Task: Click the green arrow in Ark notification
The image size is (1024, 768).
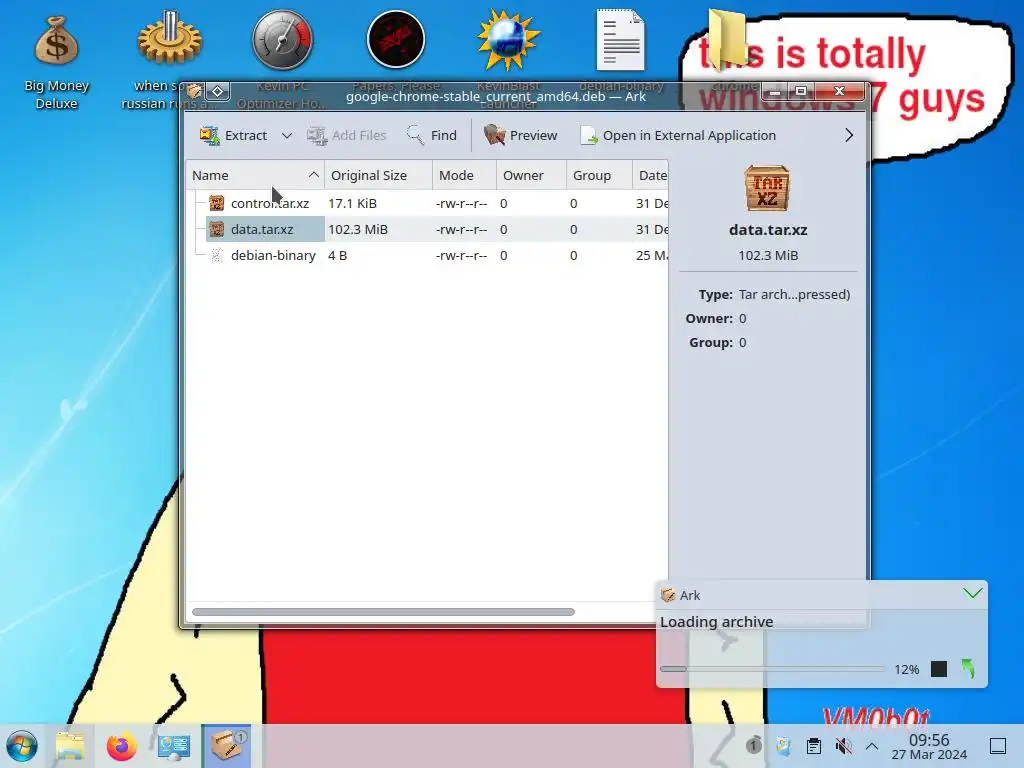Action: click(x=968, y=669)
